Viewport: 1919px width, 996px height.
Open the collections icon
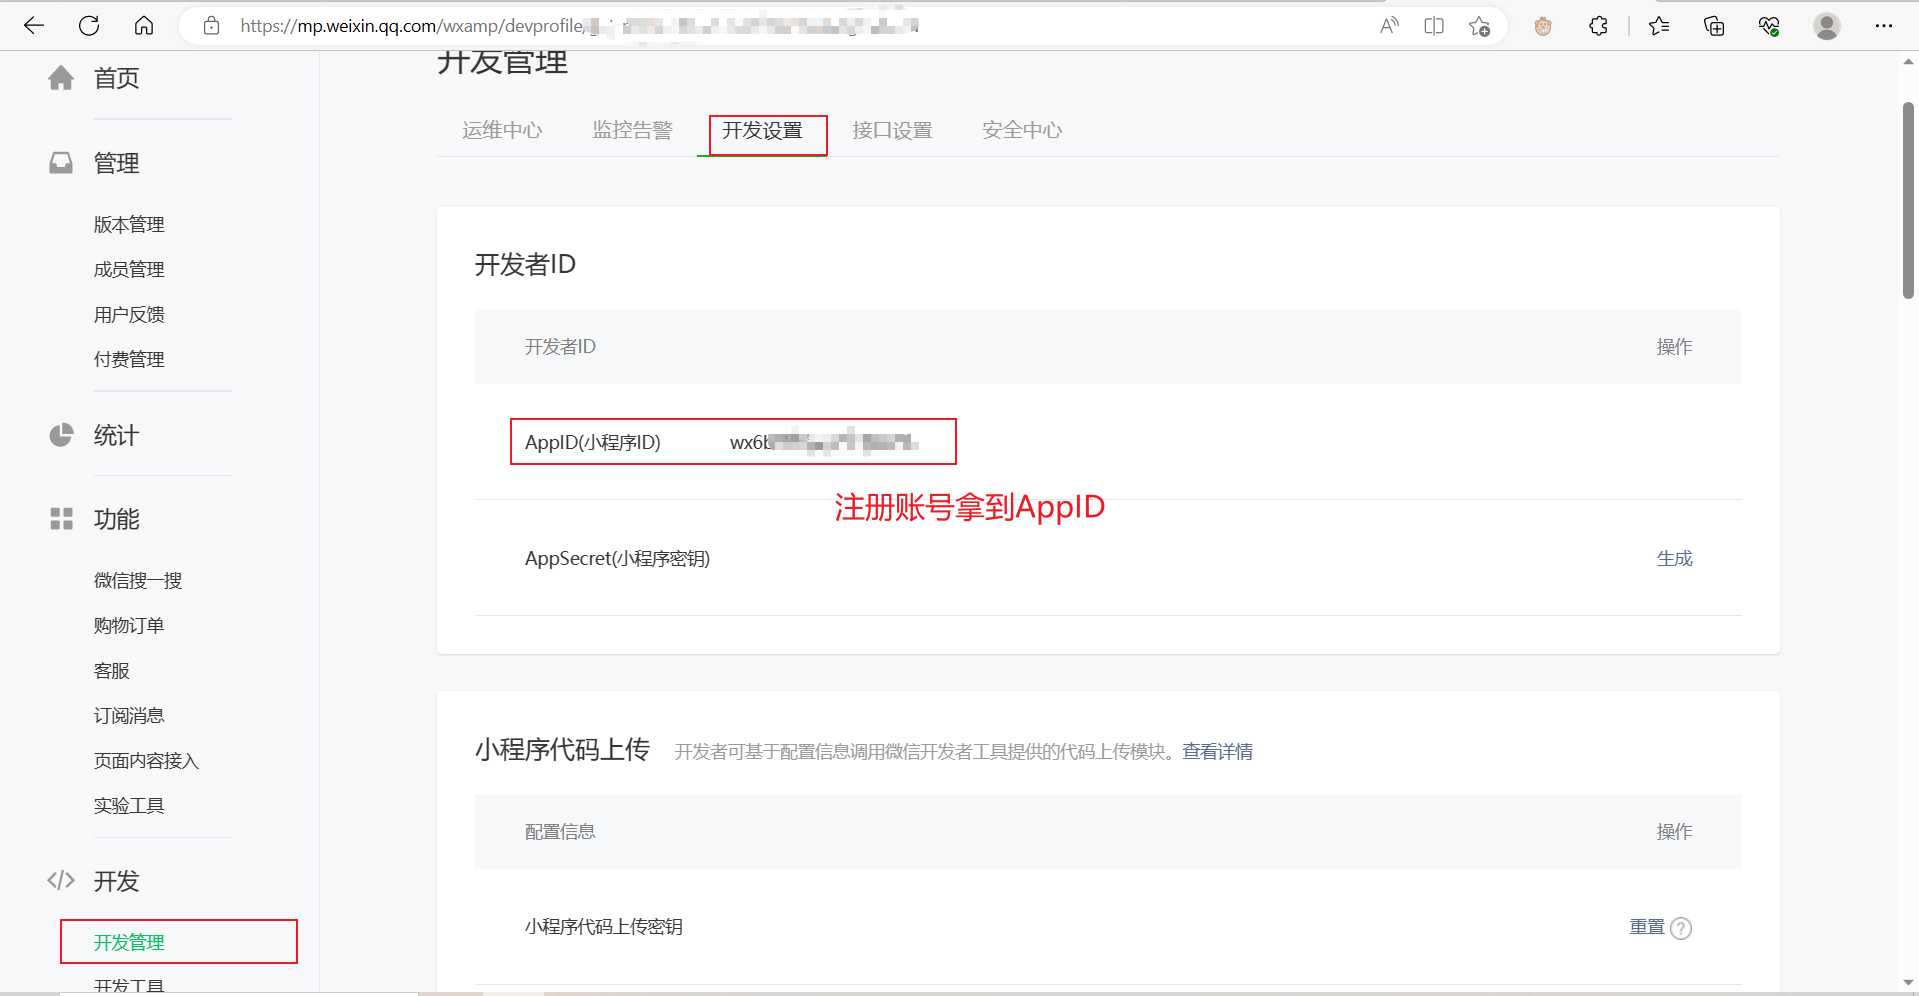(1714, 26)
